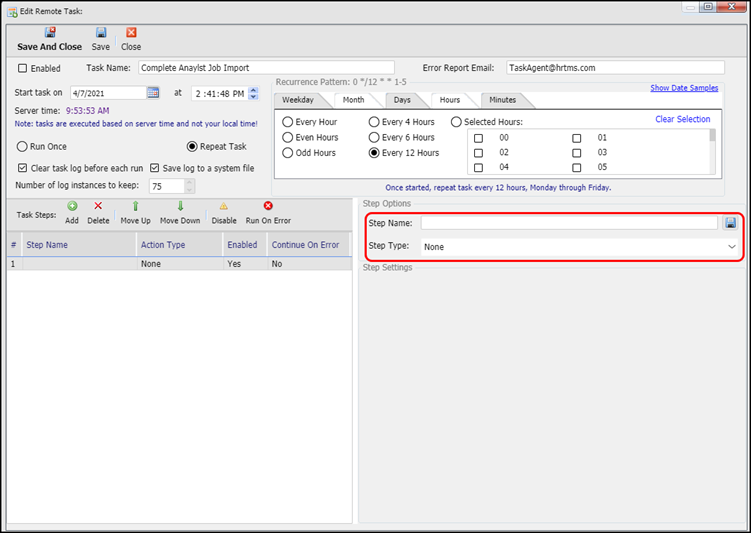The width and height of the screenshot is (751, 533).
Task: Move the step up
Action: [135, 206]
